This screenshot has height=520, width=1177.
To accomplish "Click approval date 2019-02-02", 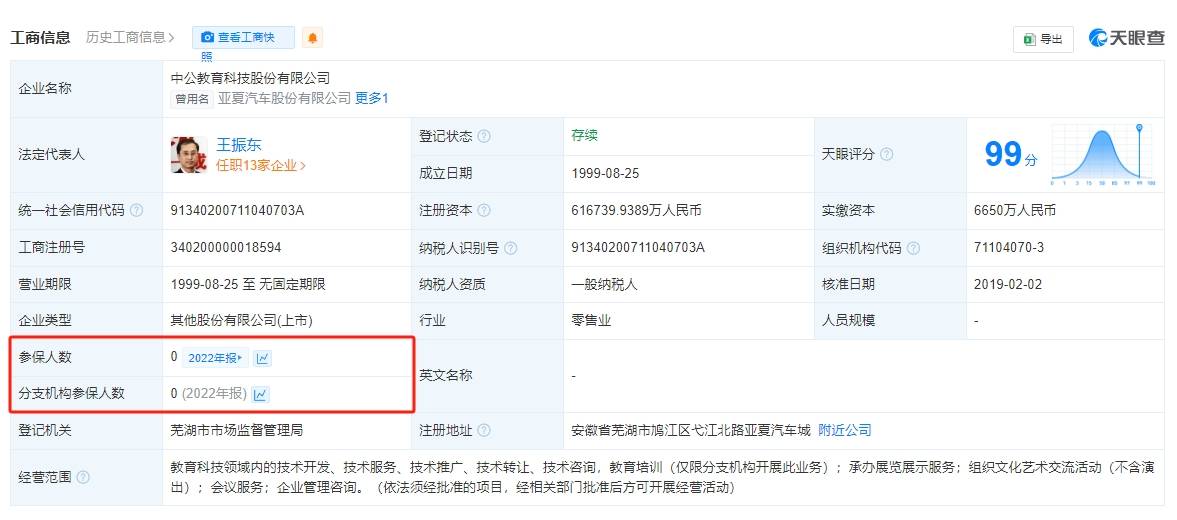I will point(1008,284).
